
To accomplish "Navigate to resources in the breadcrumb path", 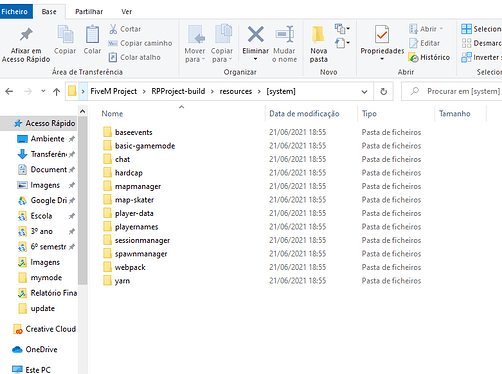I will click(235, 91).
